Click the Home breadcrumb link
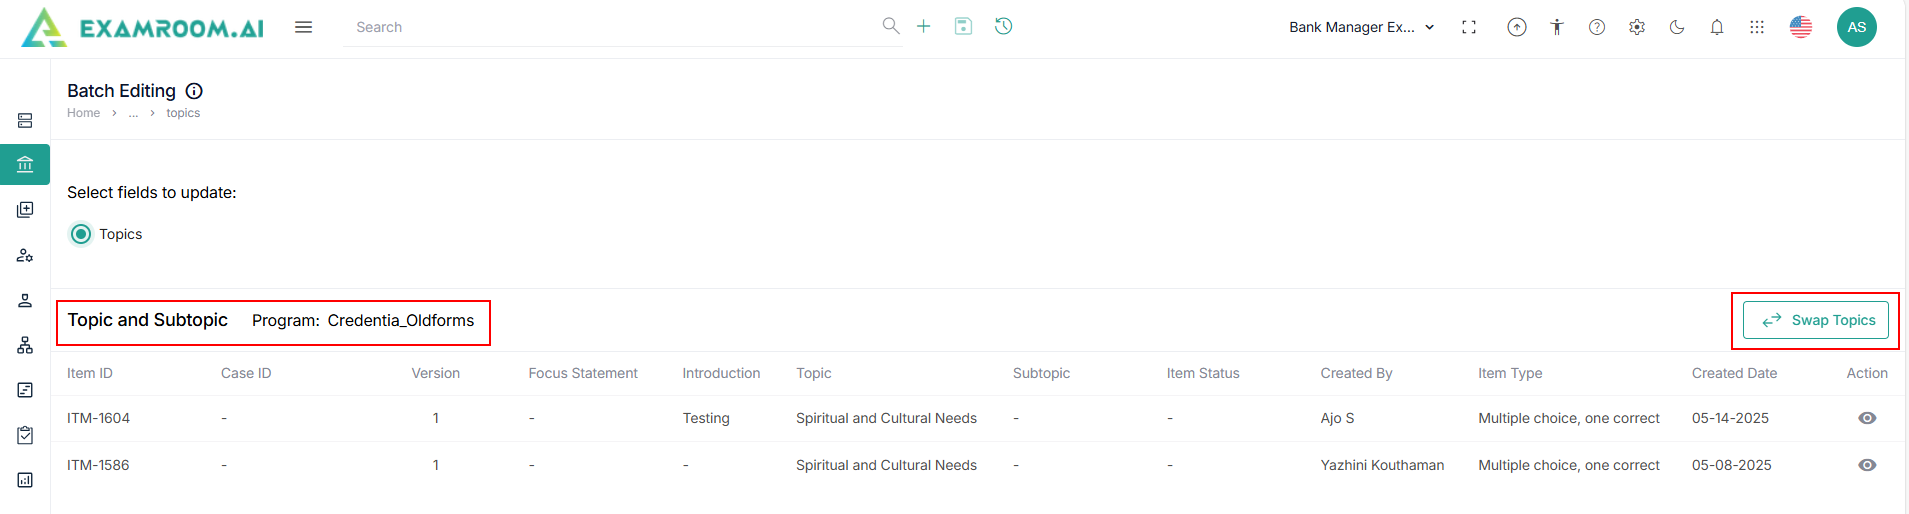This screenshot has width=1909, height=514. (83, 113)
